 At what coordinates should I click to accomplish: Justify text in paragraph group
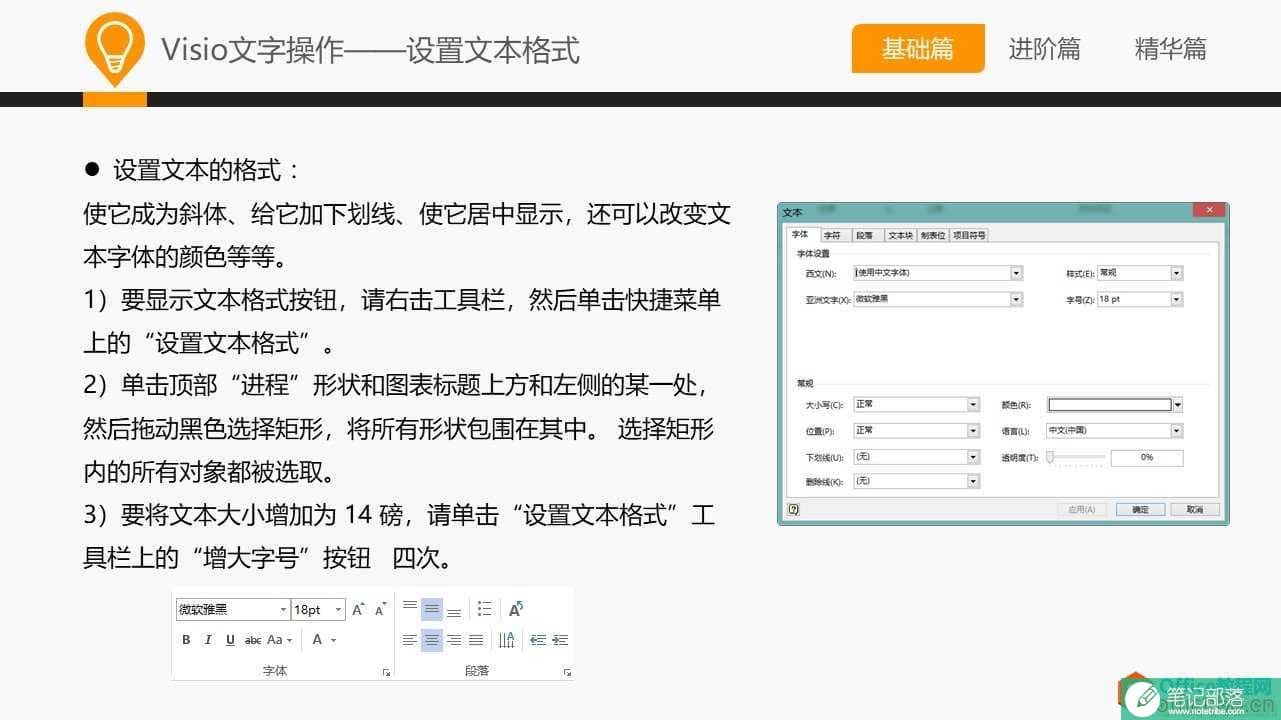coord(476,640)
